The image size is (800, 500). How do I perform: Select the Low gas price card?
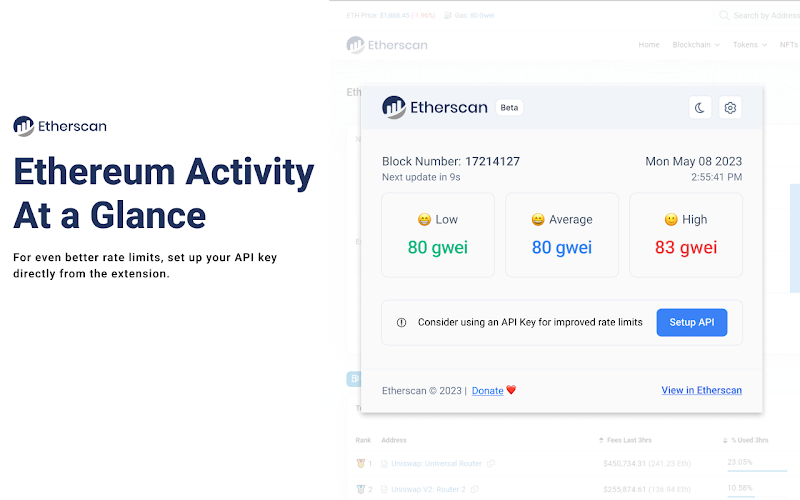point(438,235)
